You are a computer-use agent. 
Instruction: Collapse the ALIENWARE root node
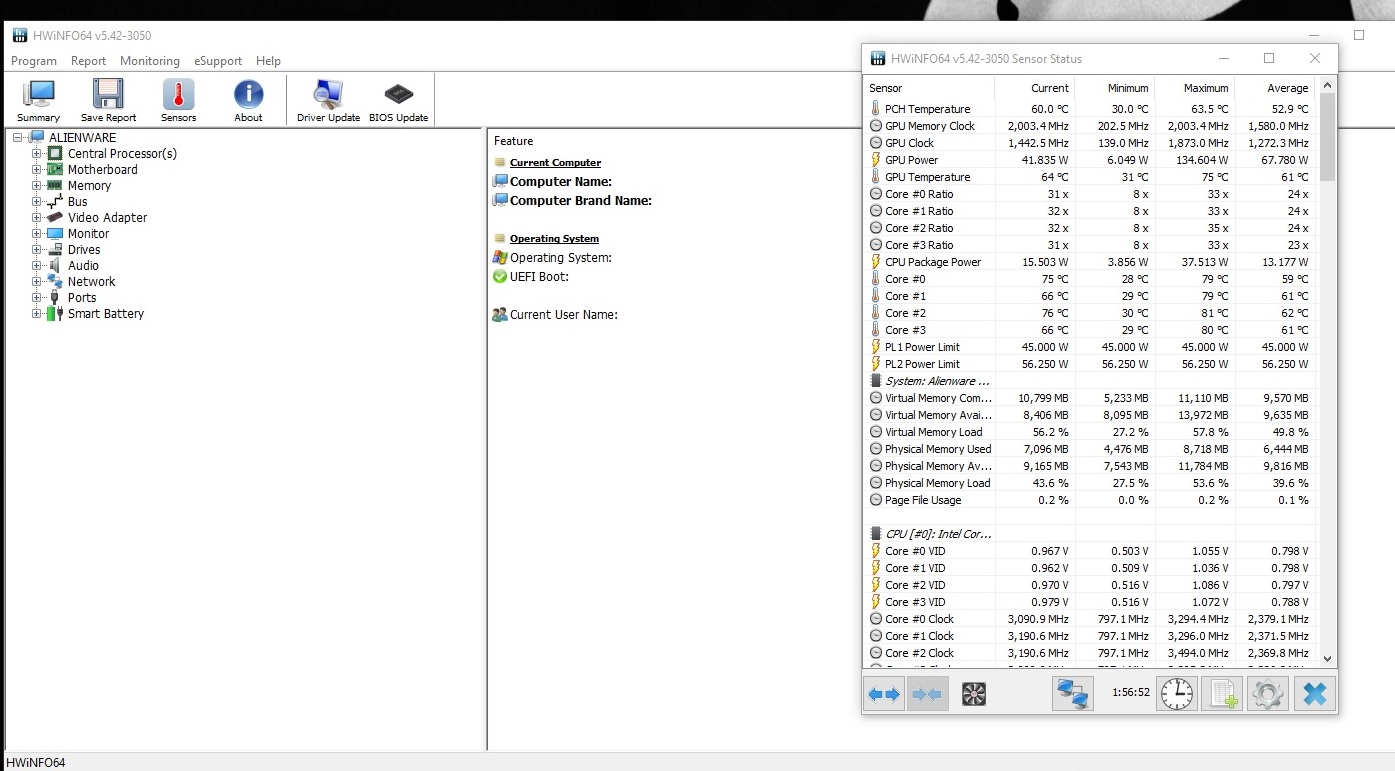(18, 138)
